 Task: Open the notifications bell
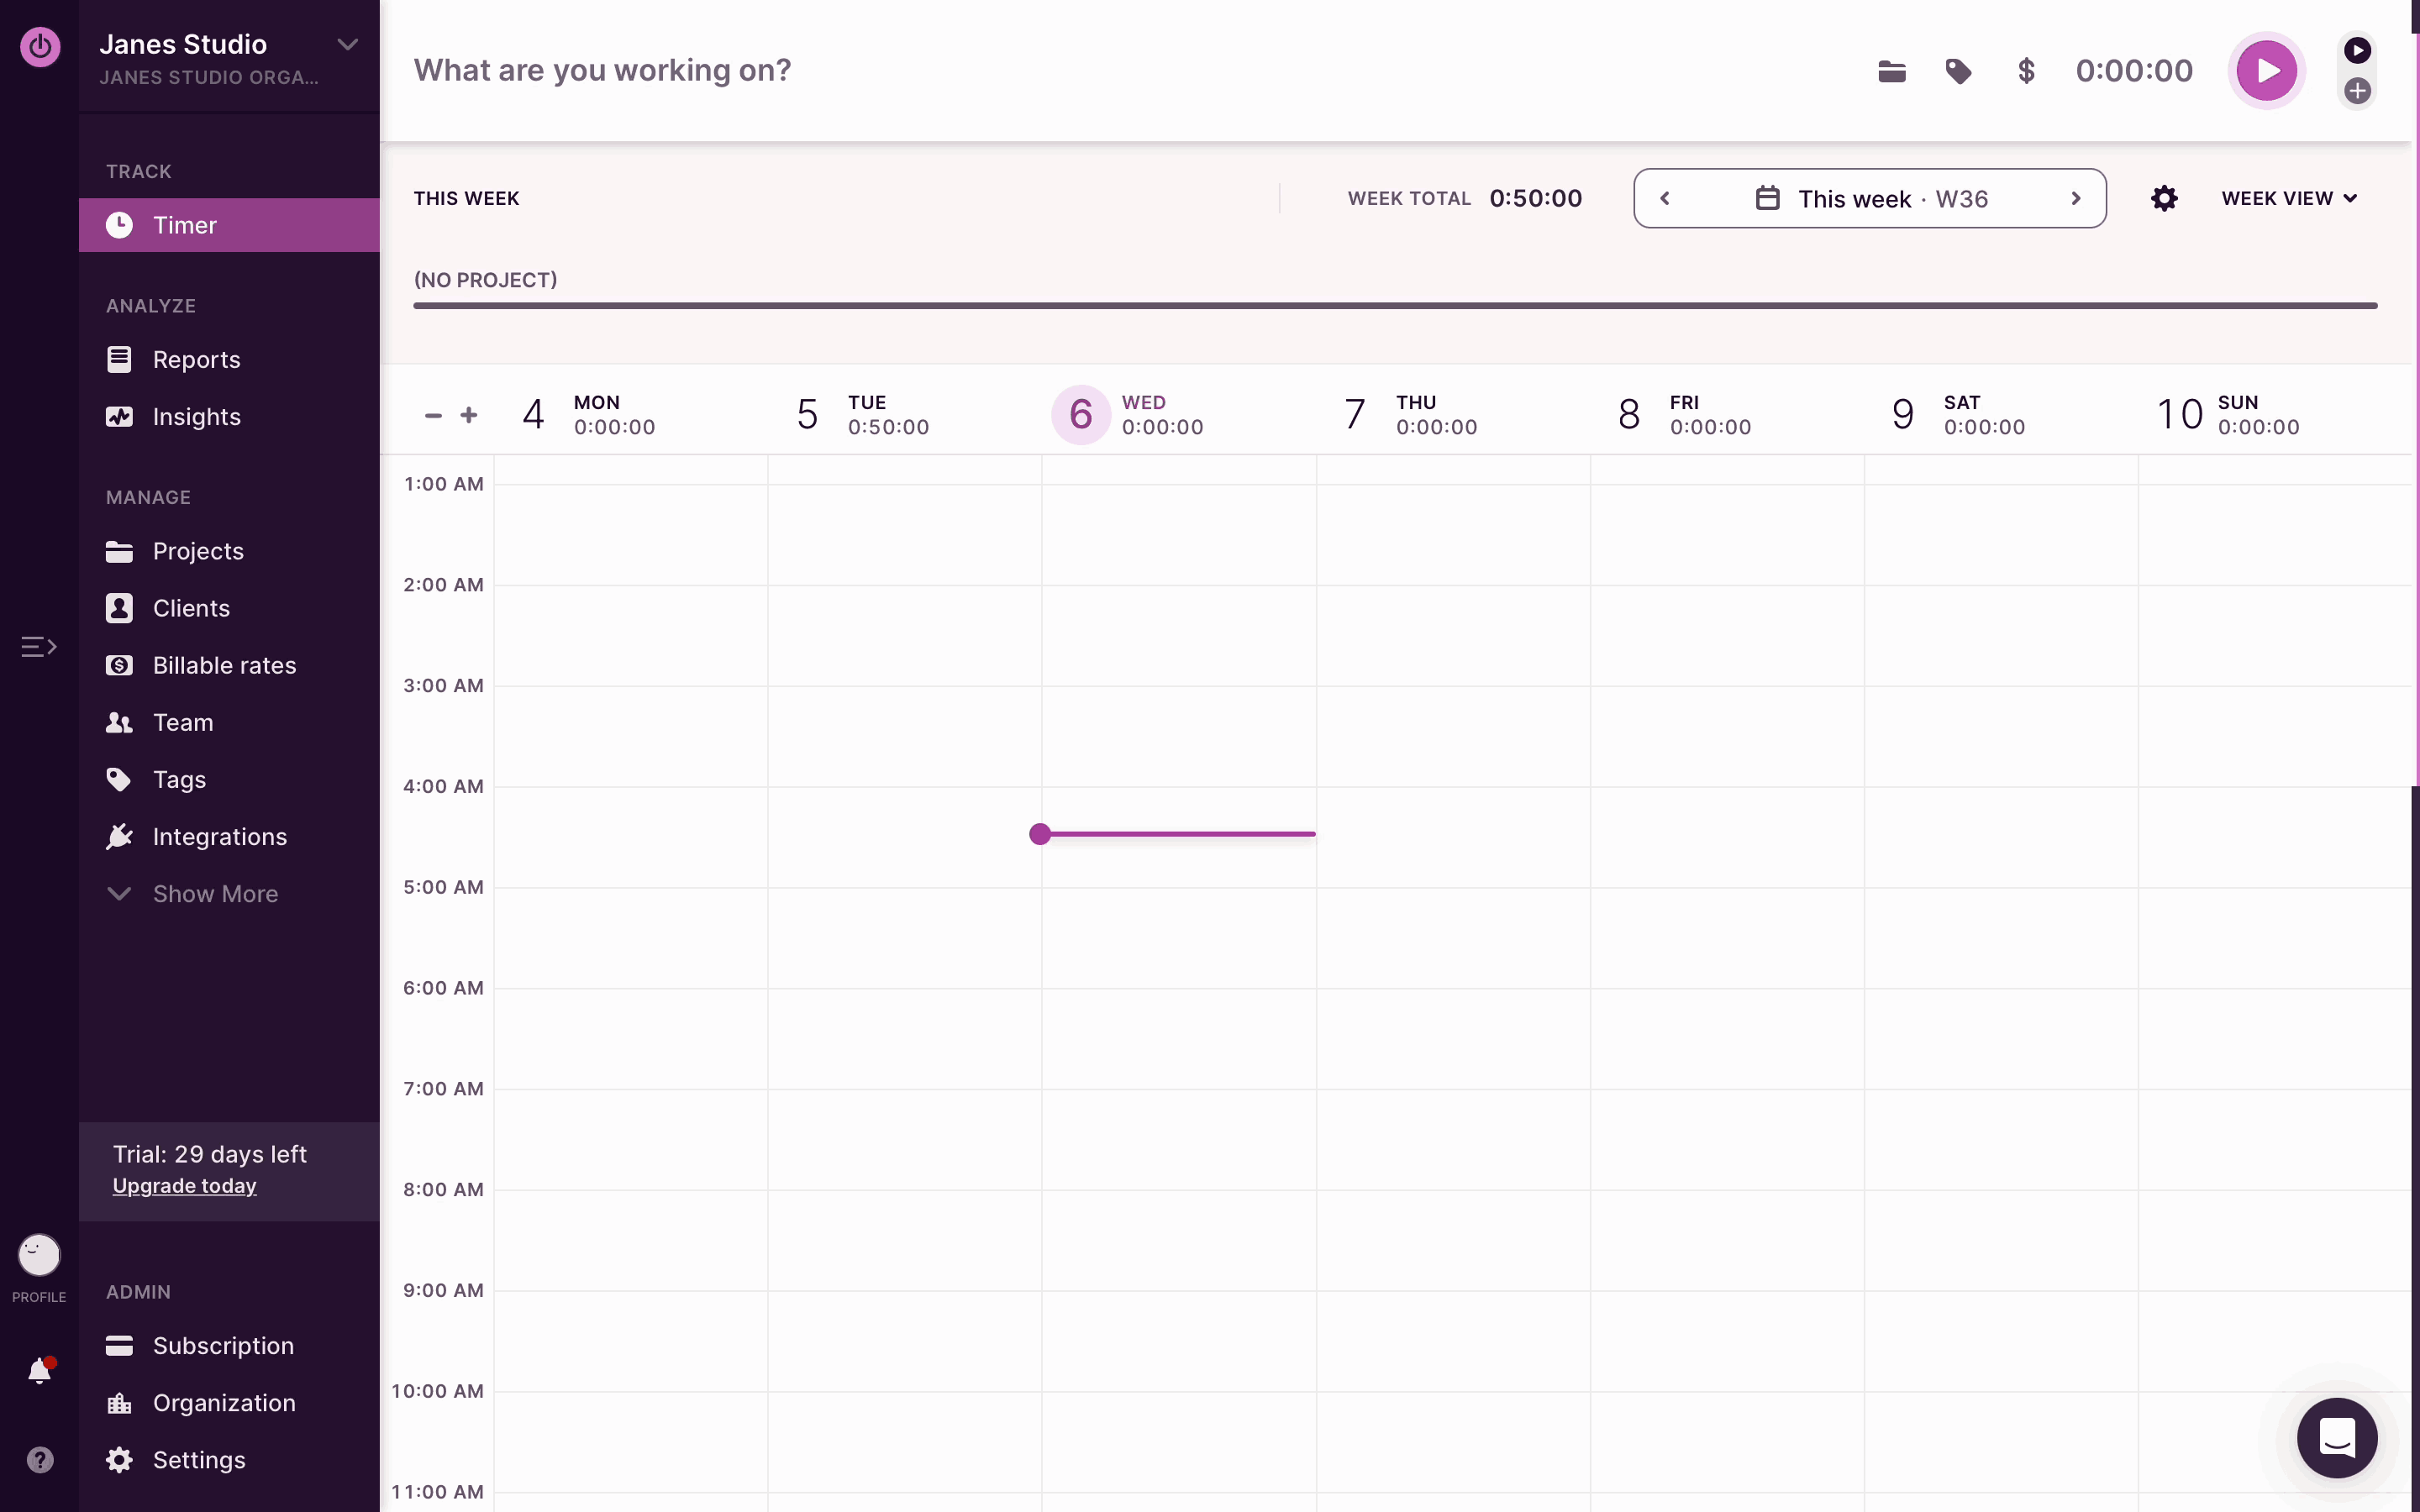click(39, 1370)
